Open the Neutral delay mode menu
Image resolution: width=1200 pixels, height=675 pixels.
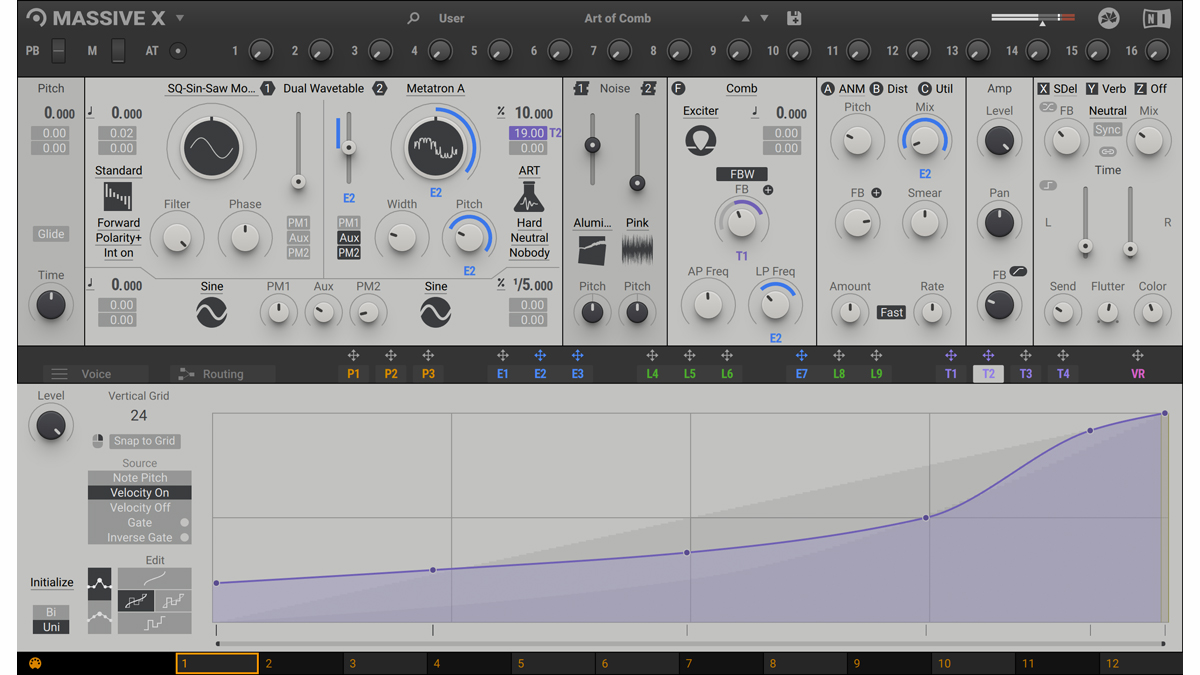coord(1107,111)
